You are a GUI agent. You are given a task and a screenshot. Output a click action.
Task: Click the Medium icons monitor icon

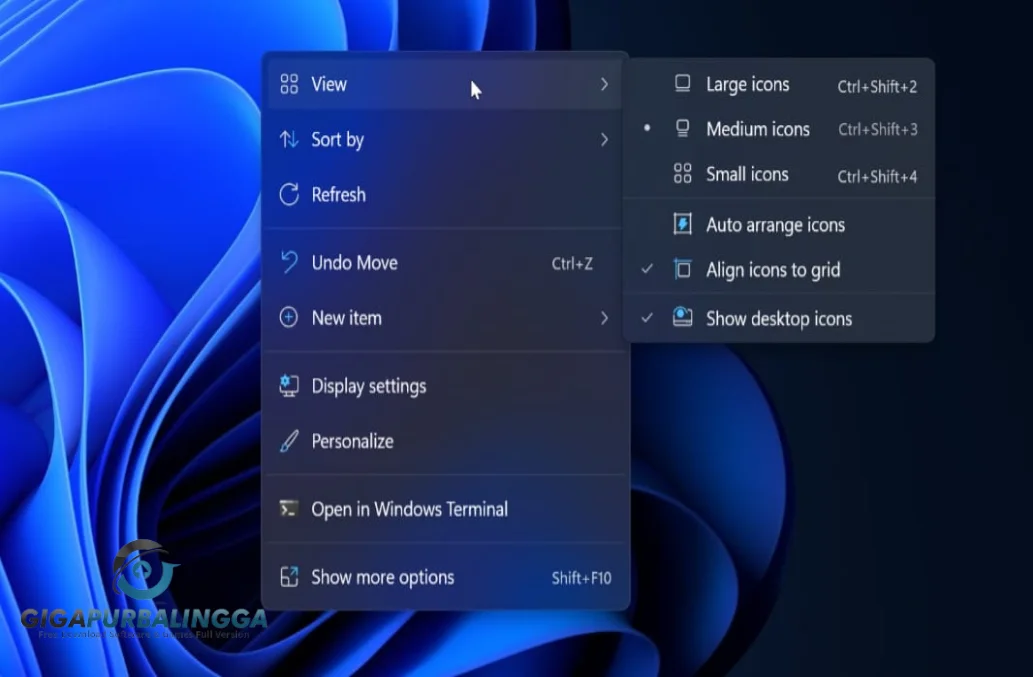(x=683, y=128)
